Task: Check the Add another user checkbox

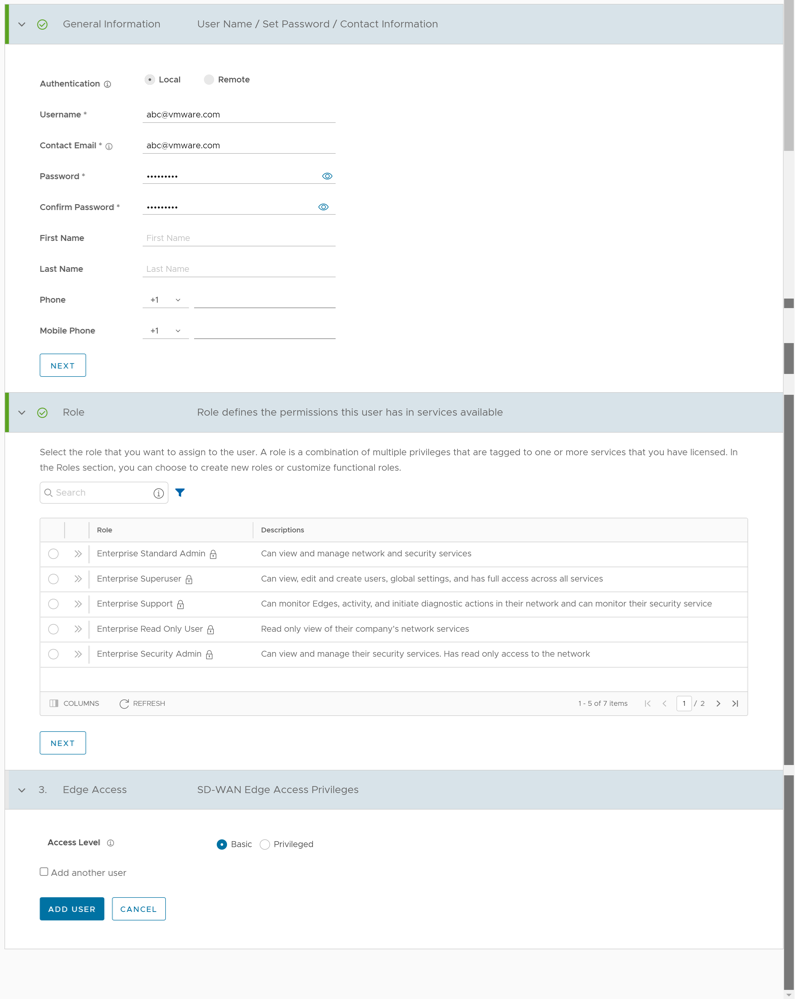Action: point(44,872)
